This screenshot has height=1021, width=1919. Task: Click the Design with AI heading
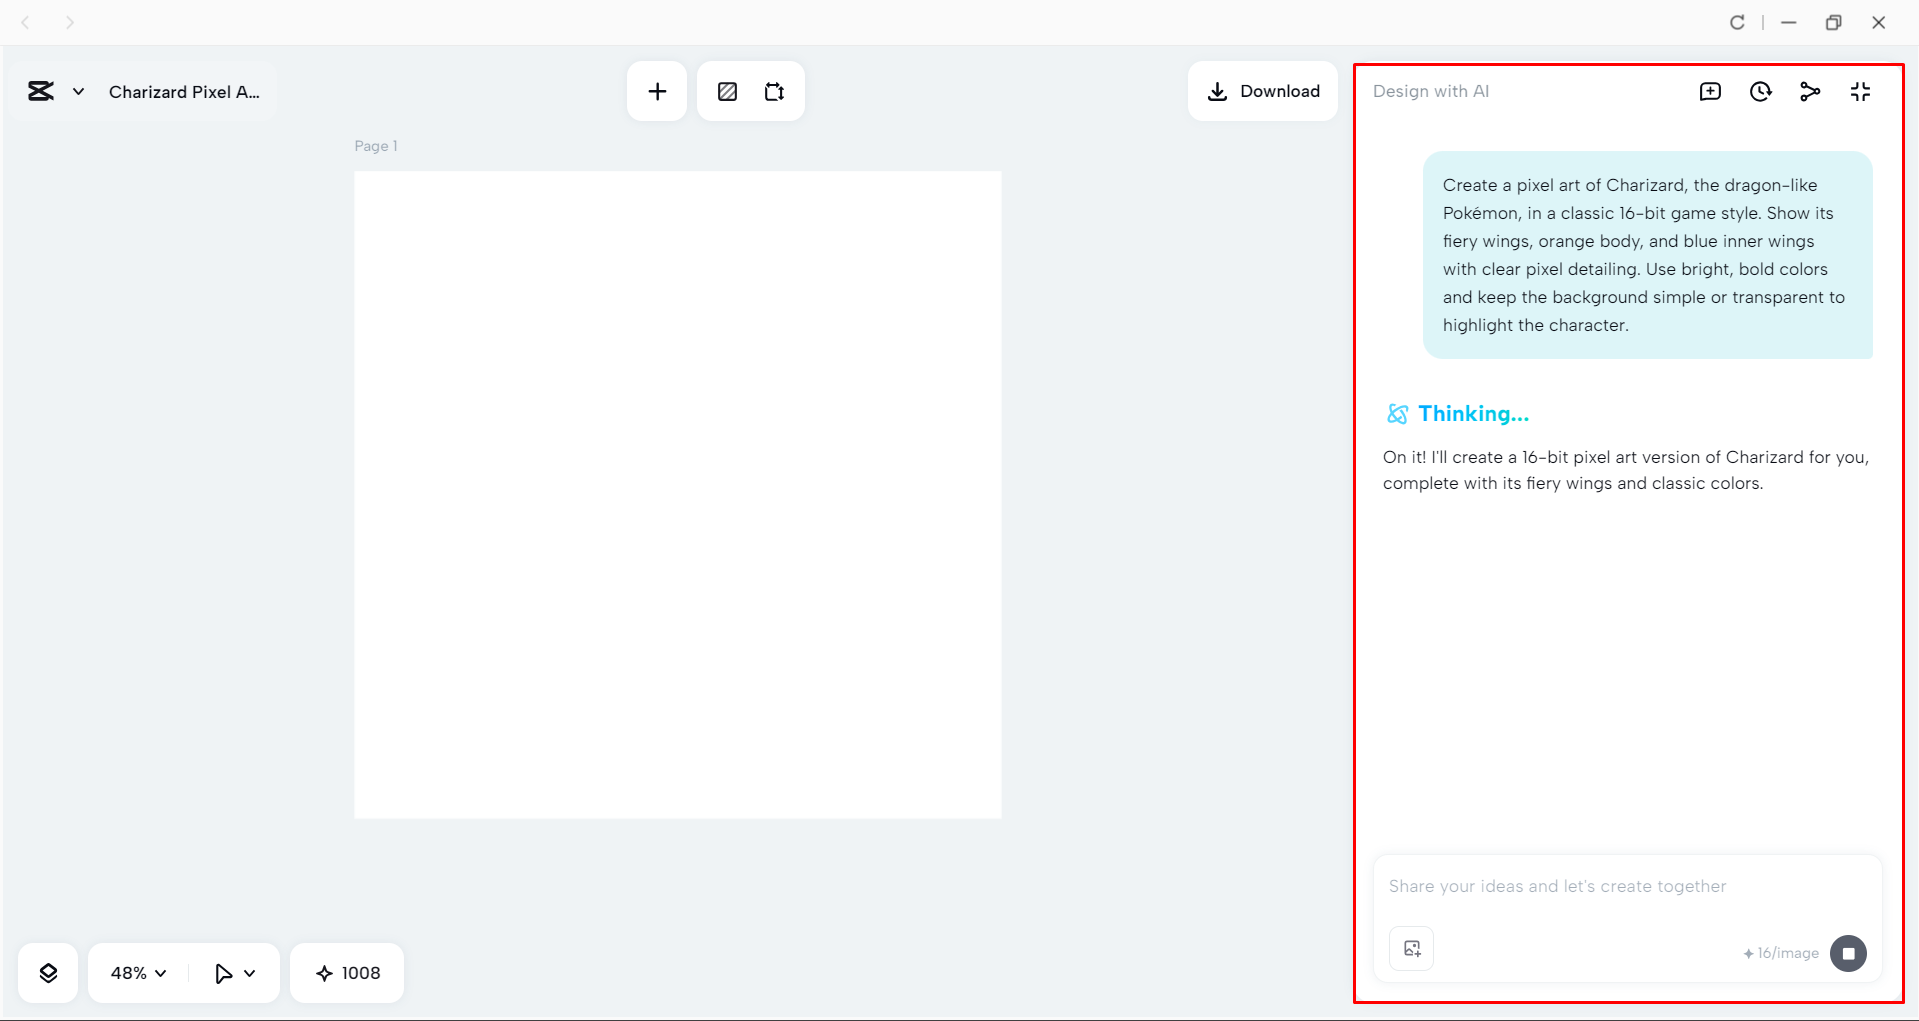tap(1431, 91)
